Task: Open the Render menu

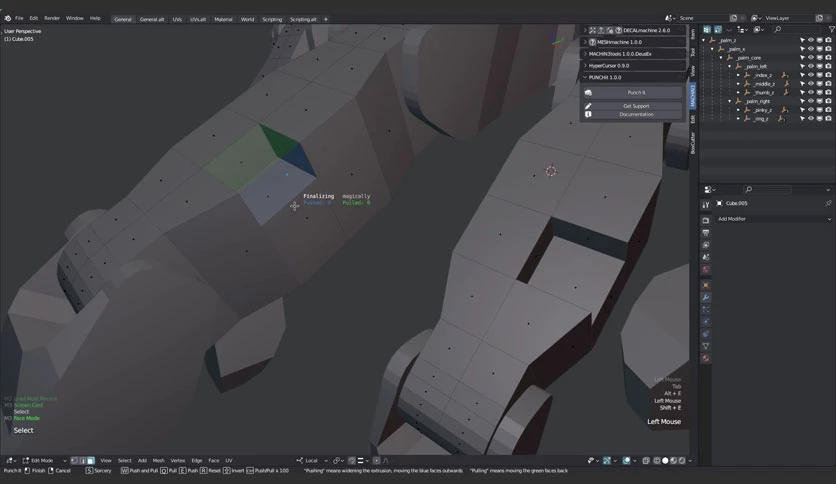Action: [52, 18]
